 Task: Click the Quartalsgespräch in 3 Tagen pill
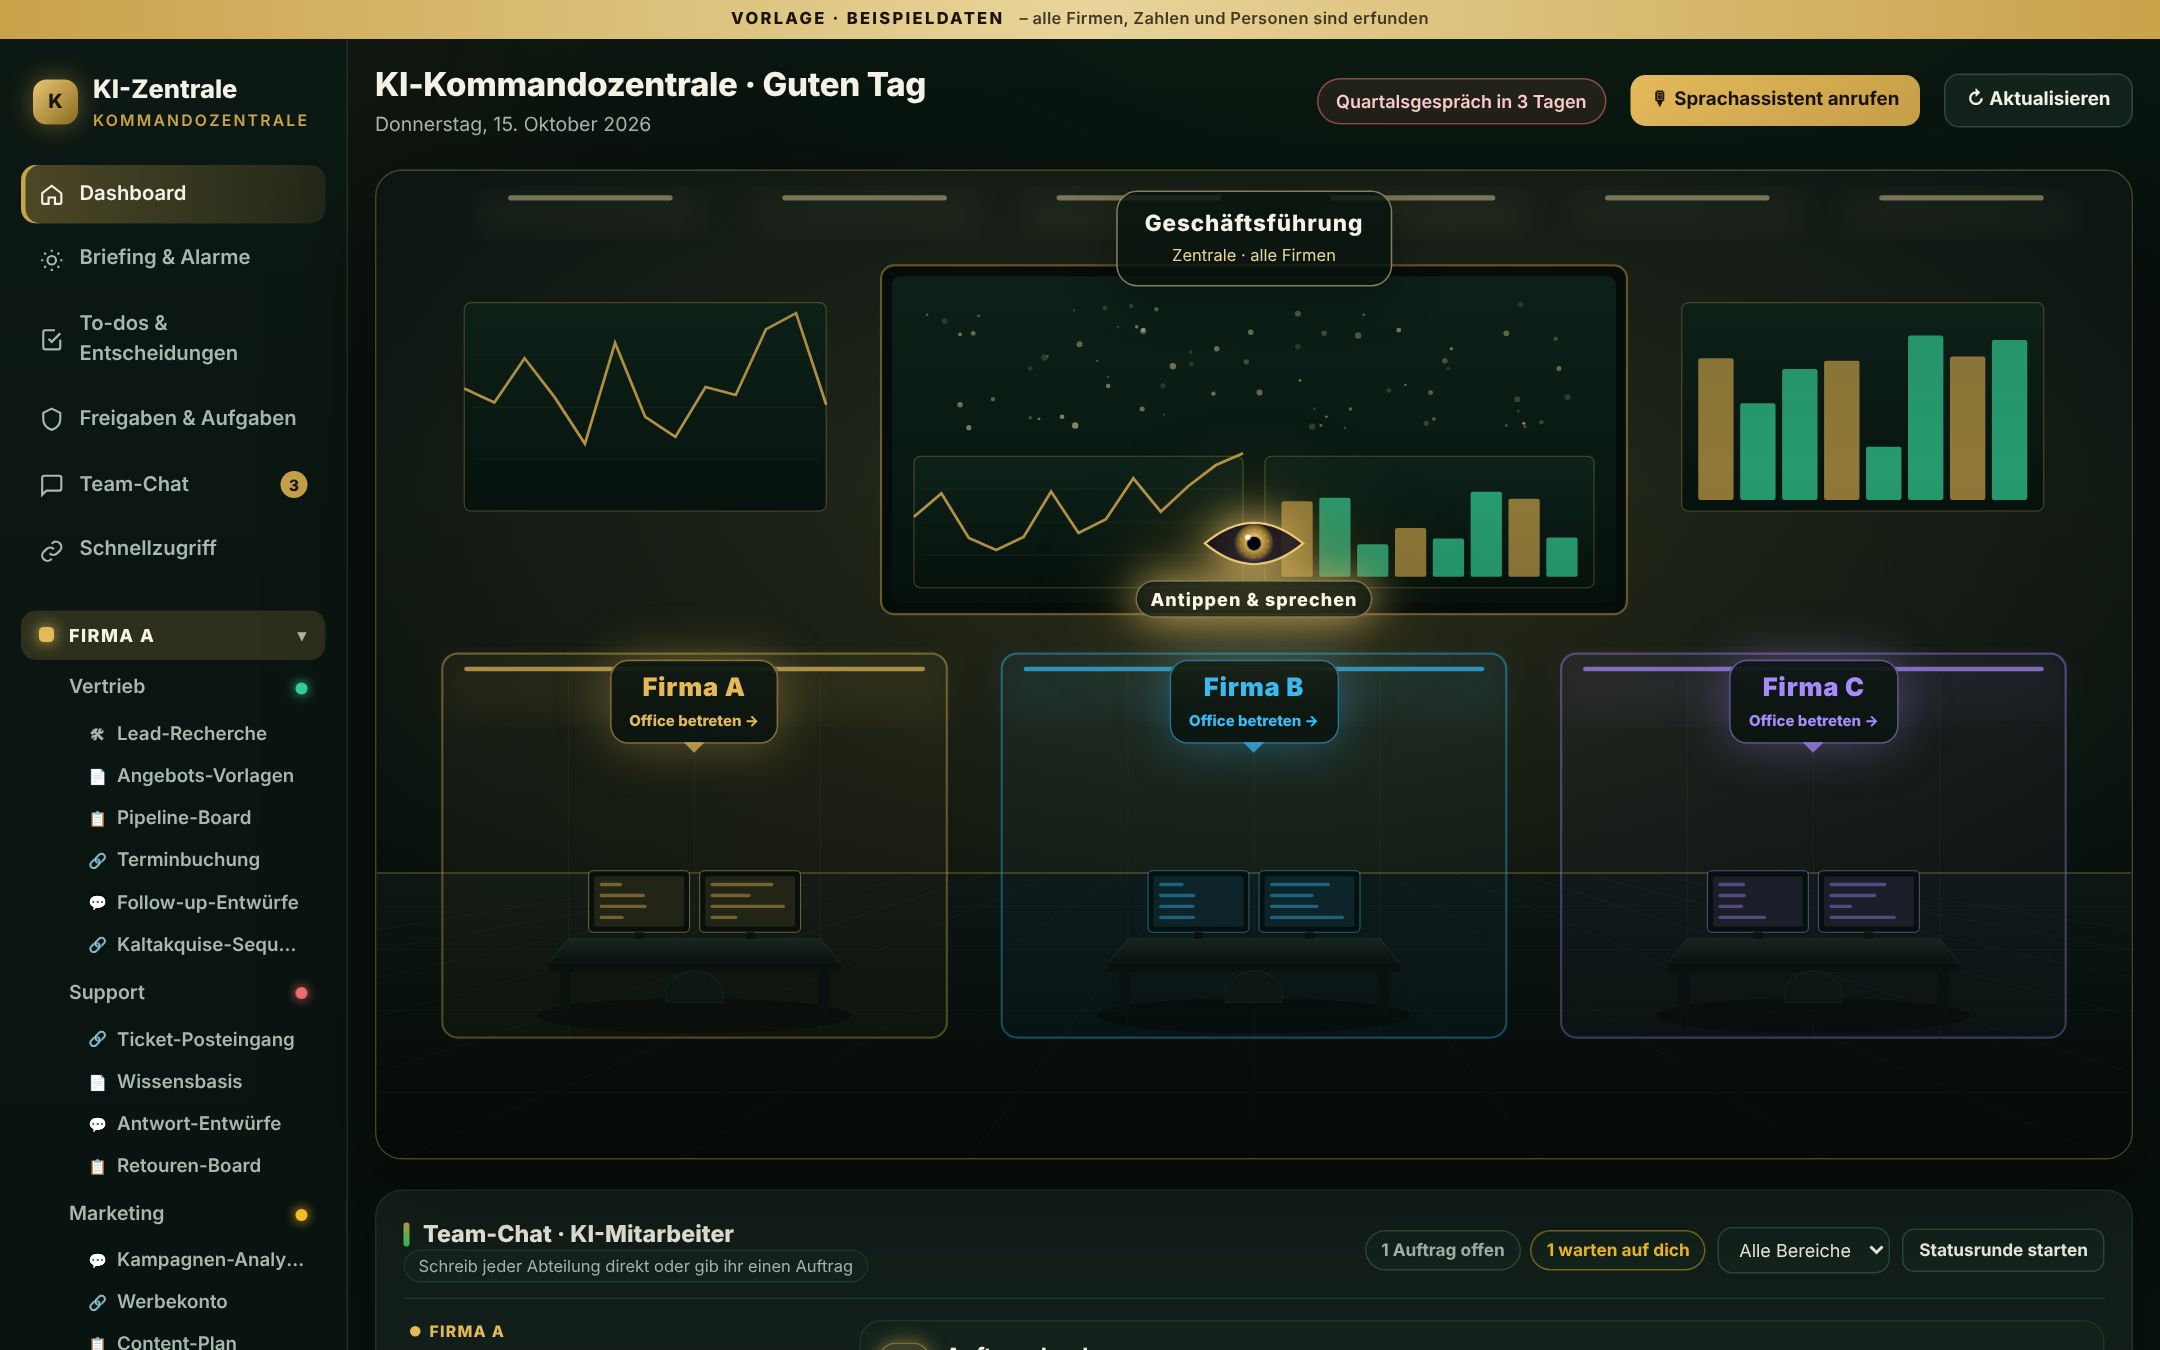point(1461,102)
